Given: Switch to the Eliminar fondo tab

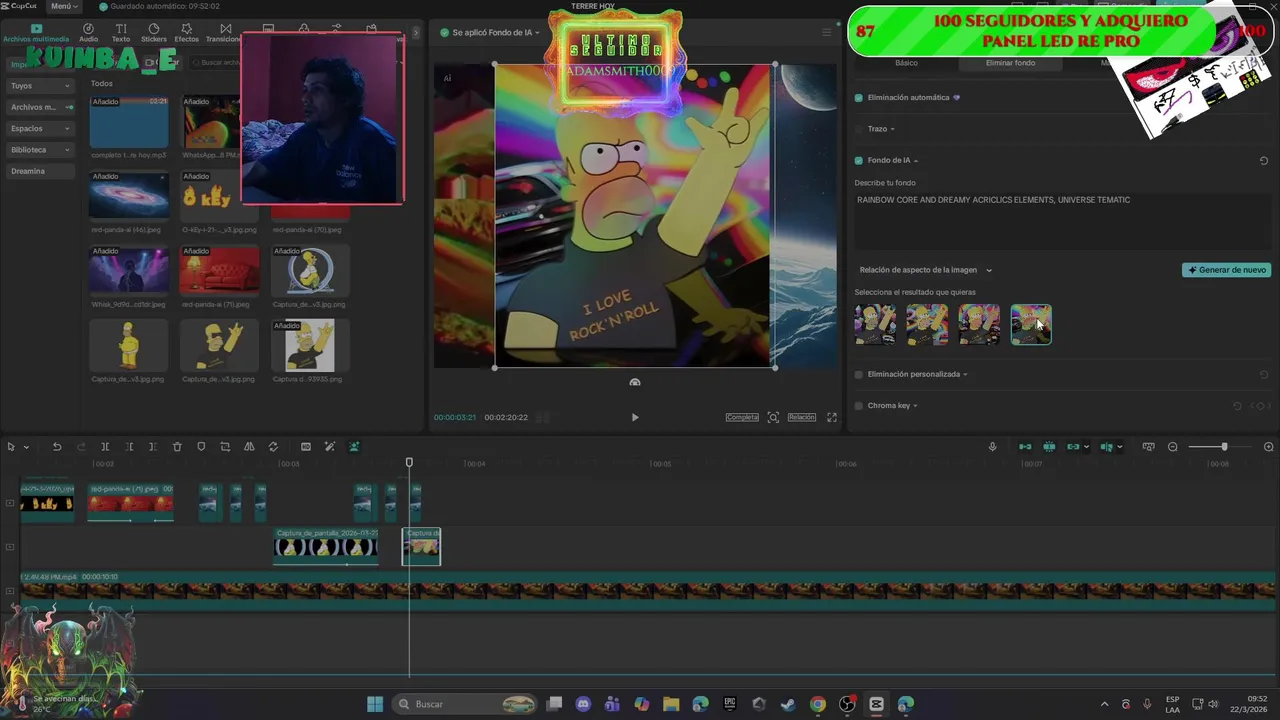Looking at the screenshot, I should tap(1011, 63).
